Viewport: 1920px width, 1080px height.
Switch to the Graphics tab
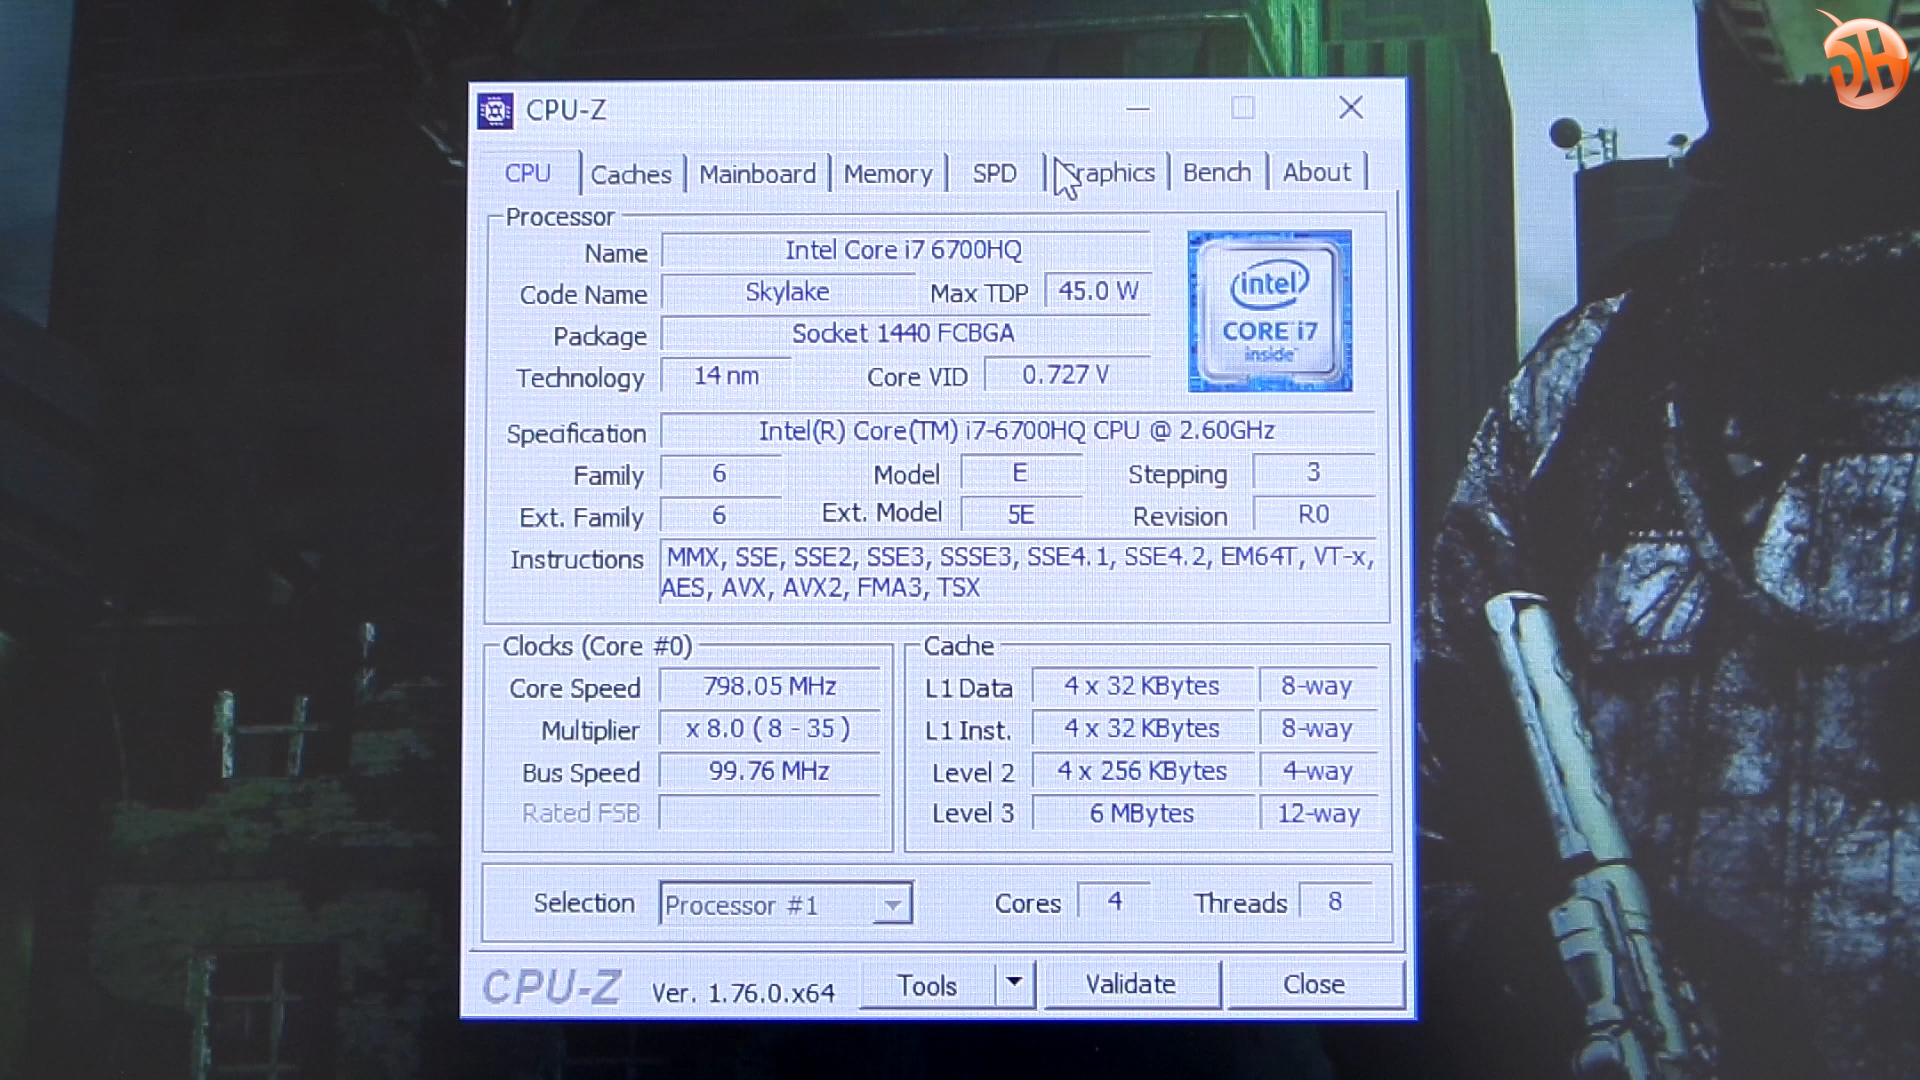tap(1107, 173)
